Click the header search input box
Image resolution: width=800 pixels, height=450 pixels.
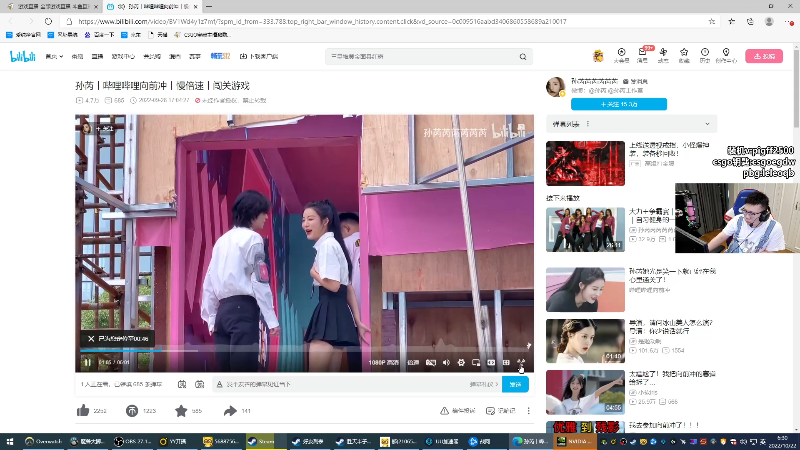click(x=422, y=57)
